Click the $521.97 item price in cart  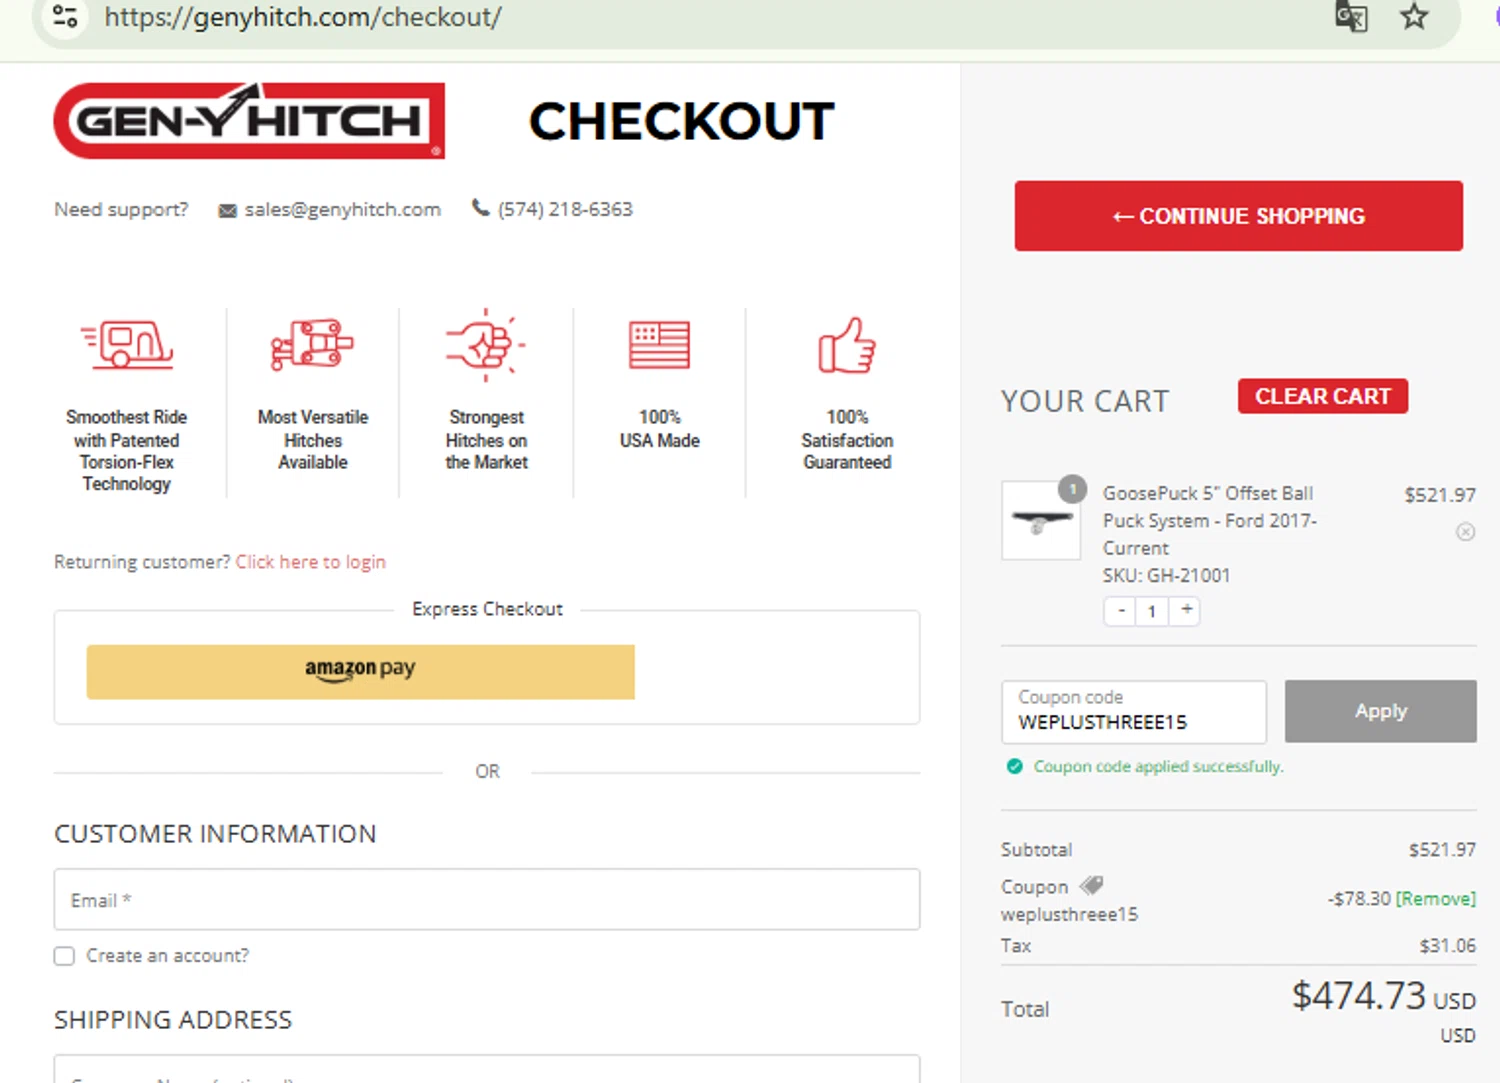coord(1440,495)
